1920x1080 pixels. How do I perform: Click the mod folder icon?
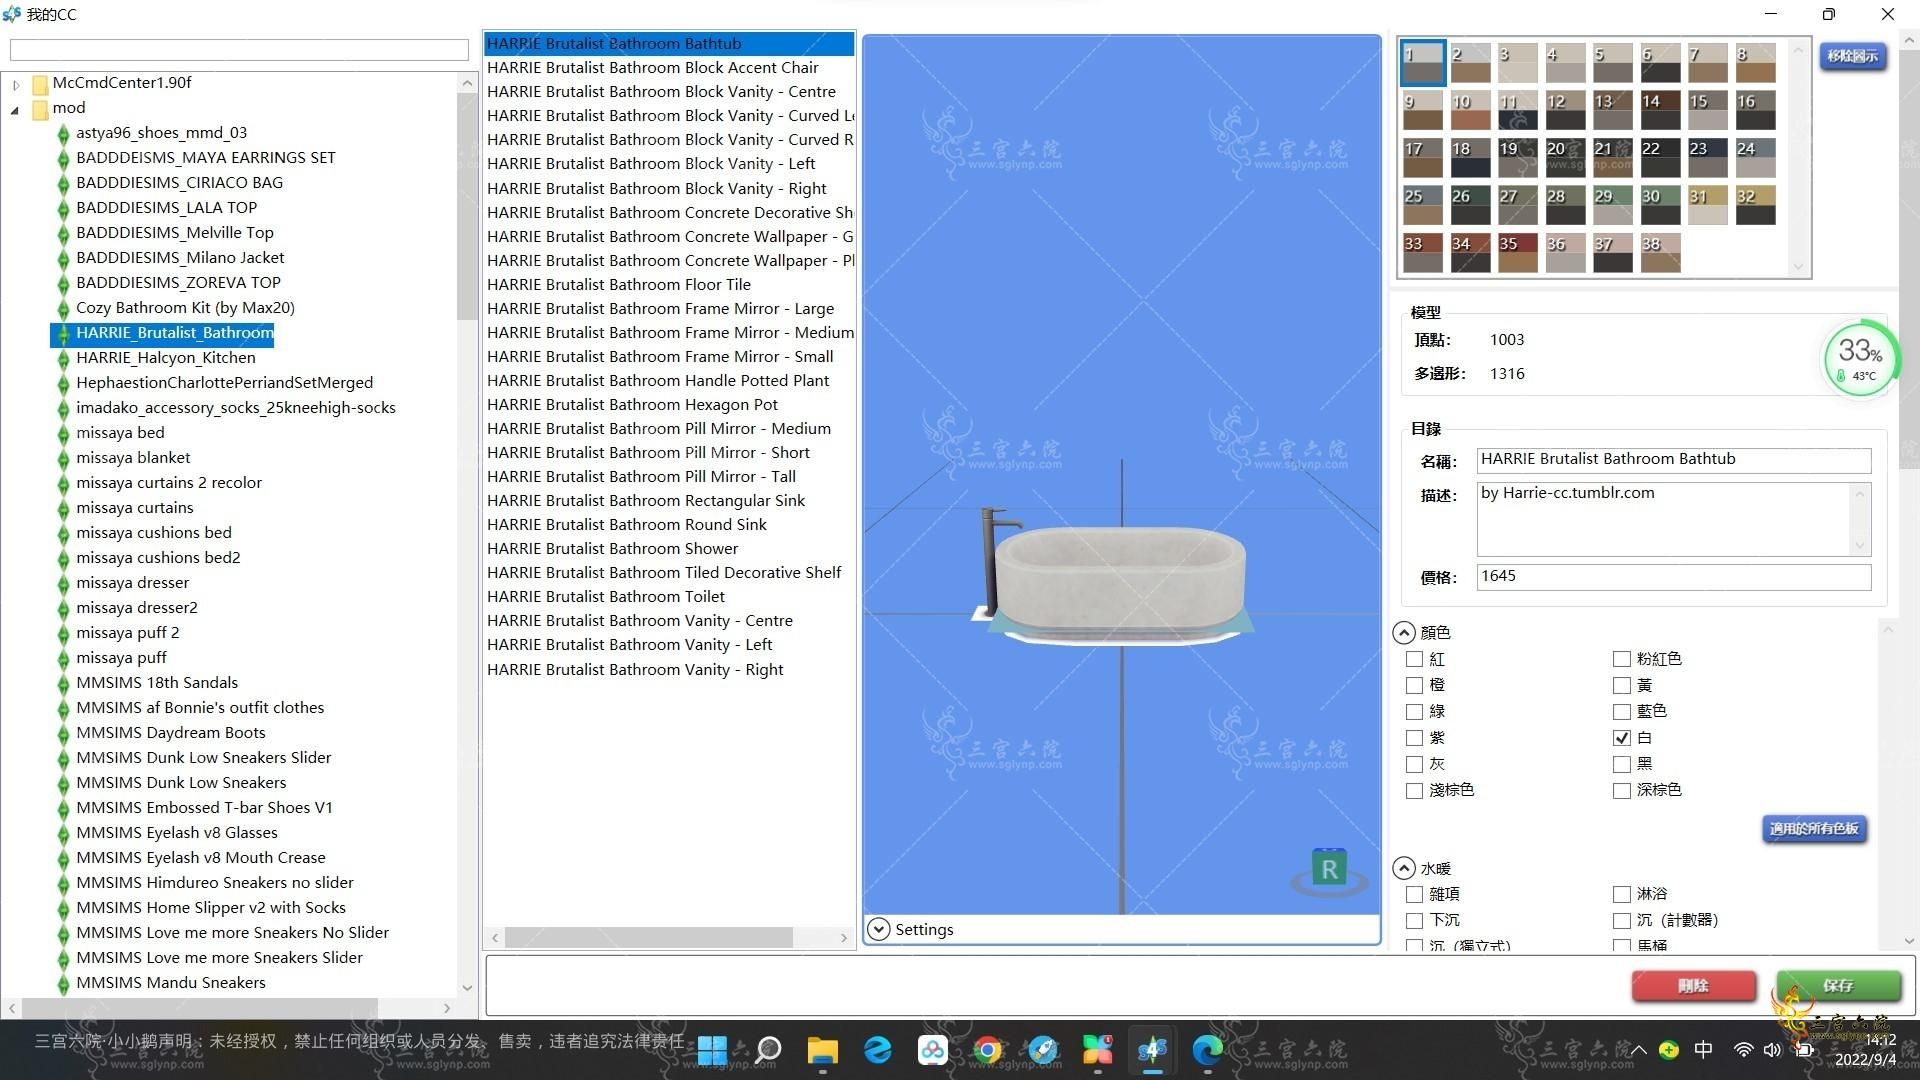(x=40, y=108)
